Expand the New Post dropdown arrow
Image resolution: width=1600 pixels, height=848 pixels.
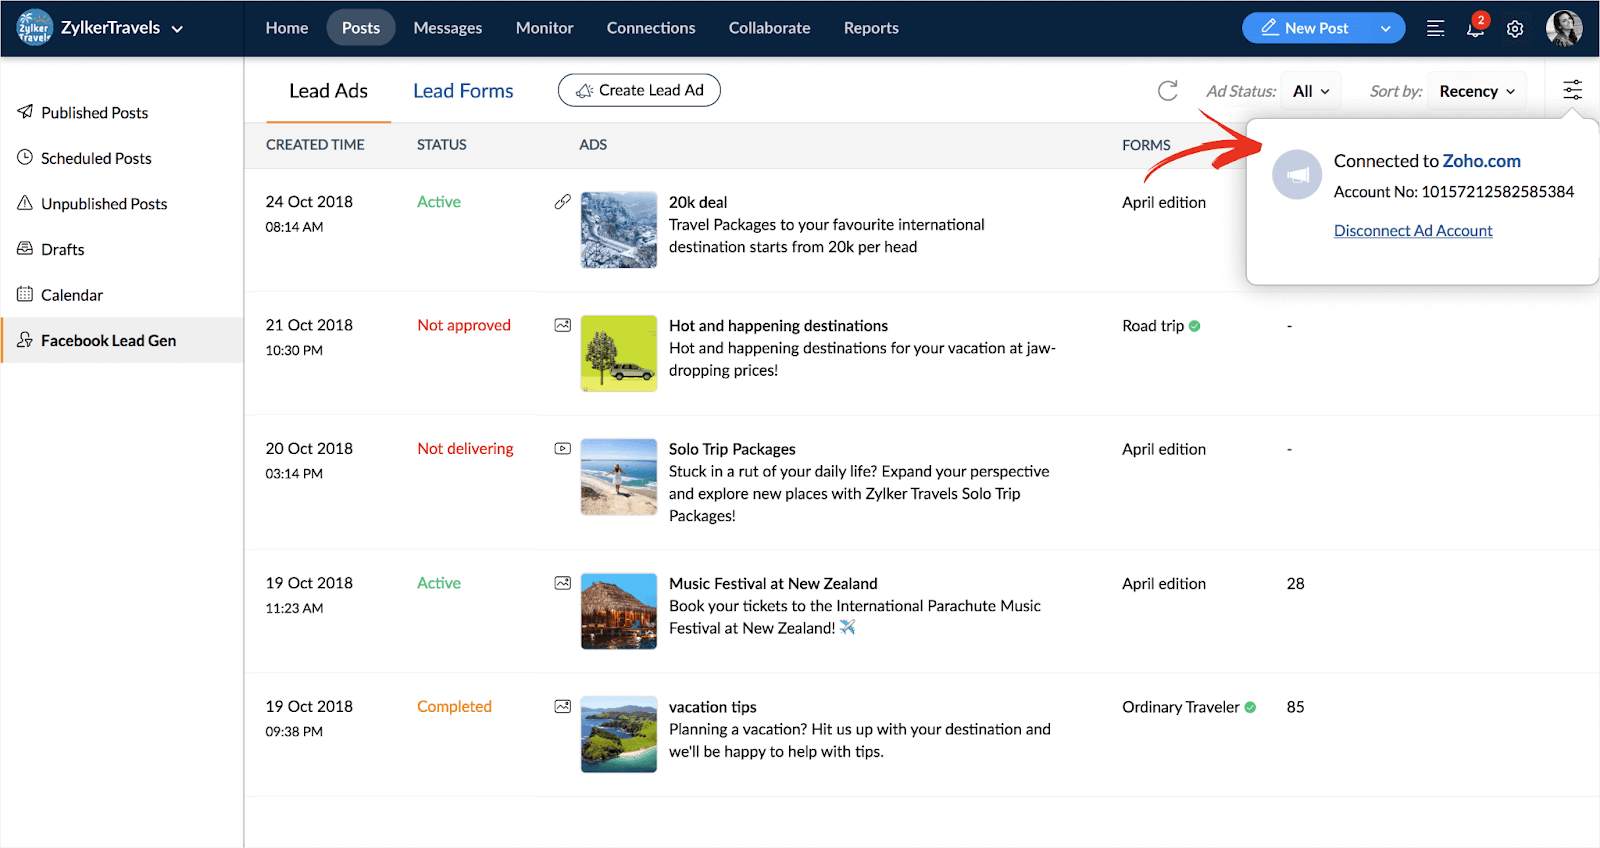1386,28
